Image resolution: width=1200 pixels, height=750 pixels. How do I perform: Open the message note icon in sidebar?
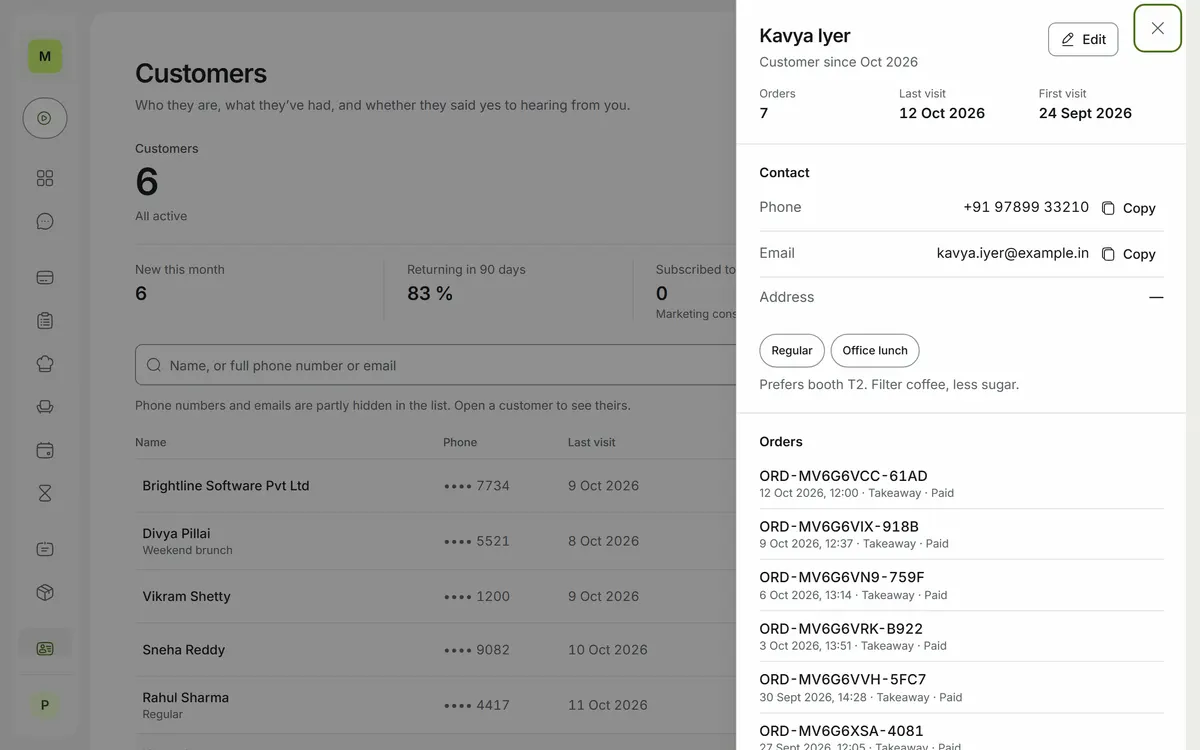click(x=45, y=549)
